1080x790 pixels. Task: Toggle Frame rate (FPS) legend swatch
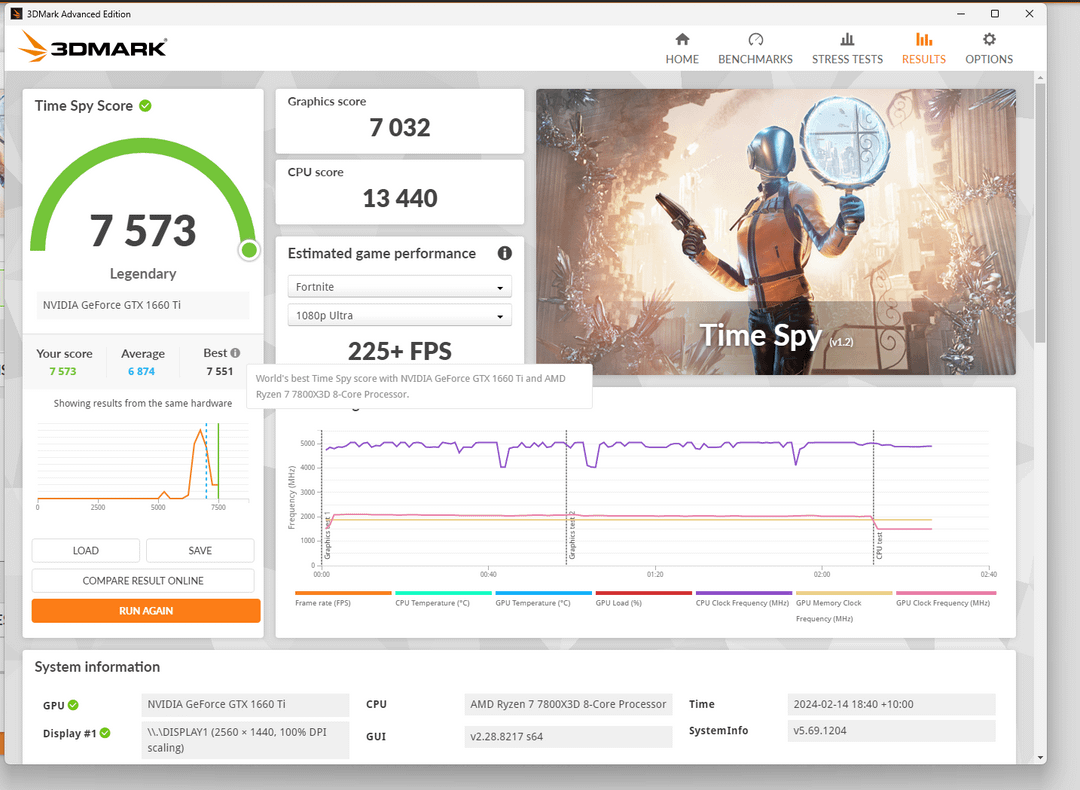(x=343, y=593)
